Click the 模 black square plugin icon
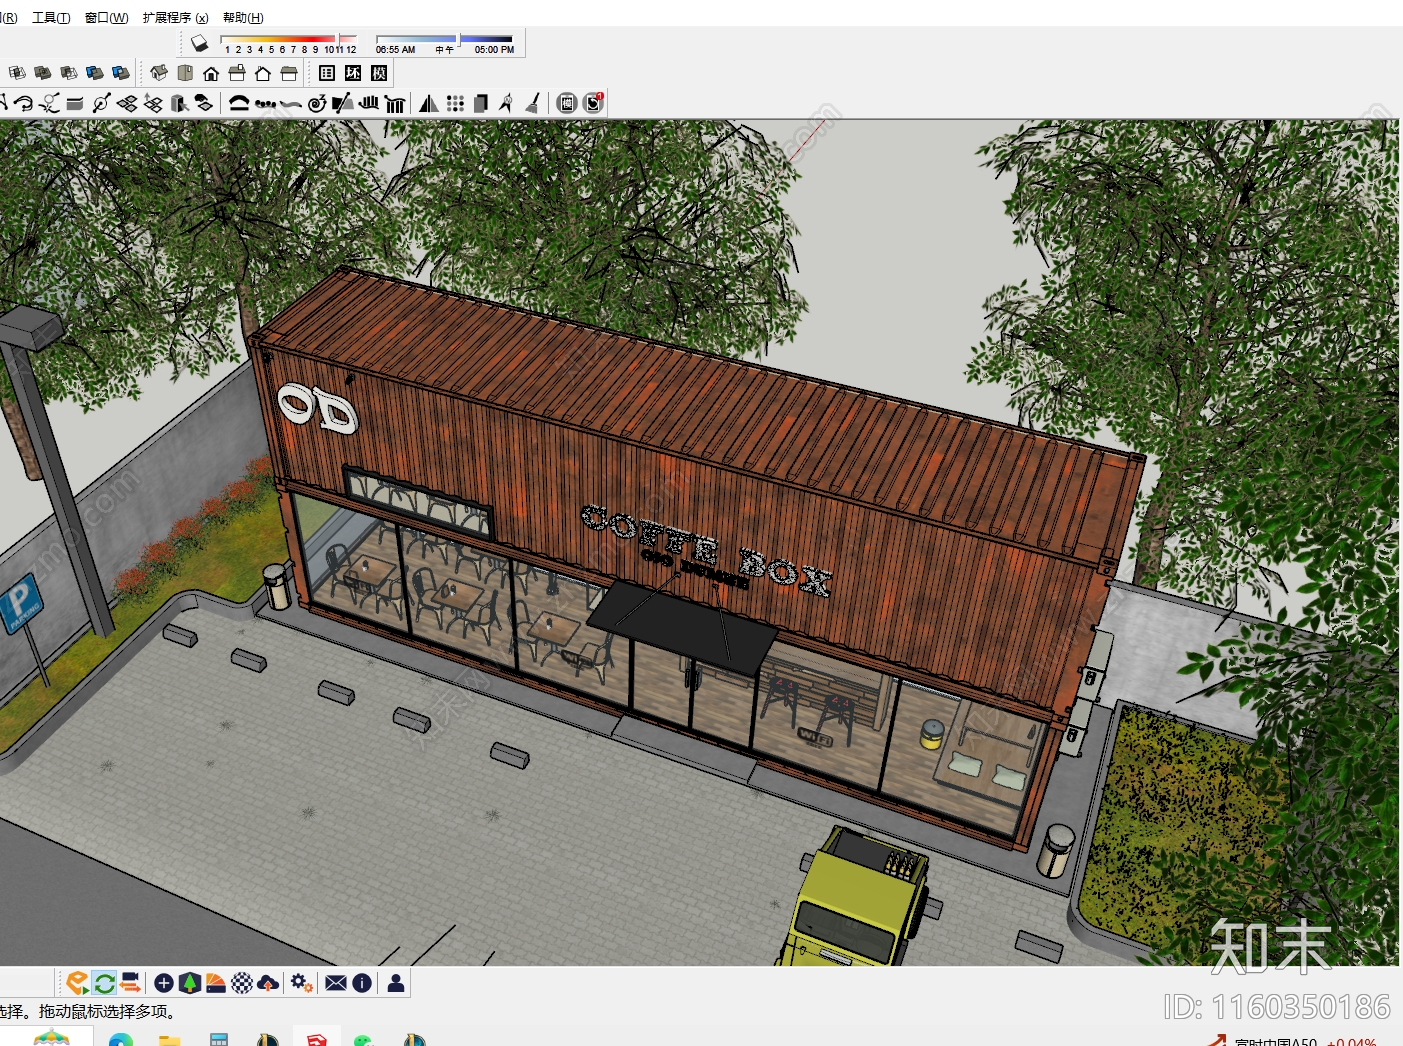 pos(379,73)
